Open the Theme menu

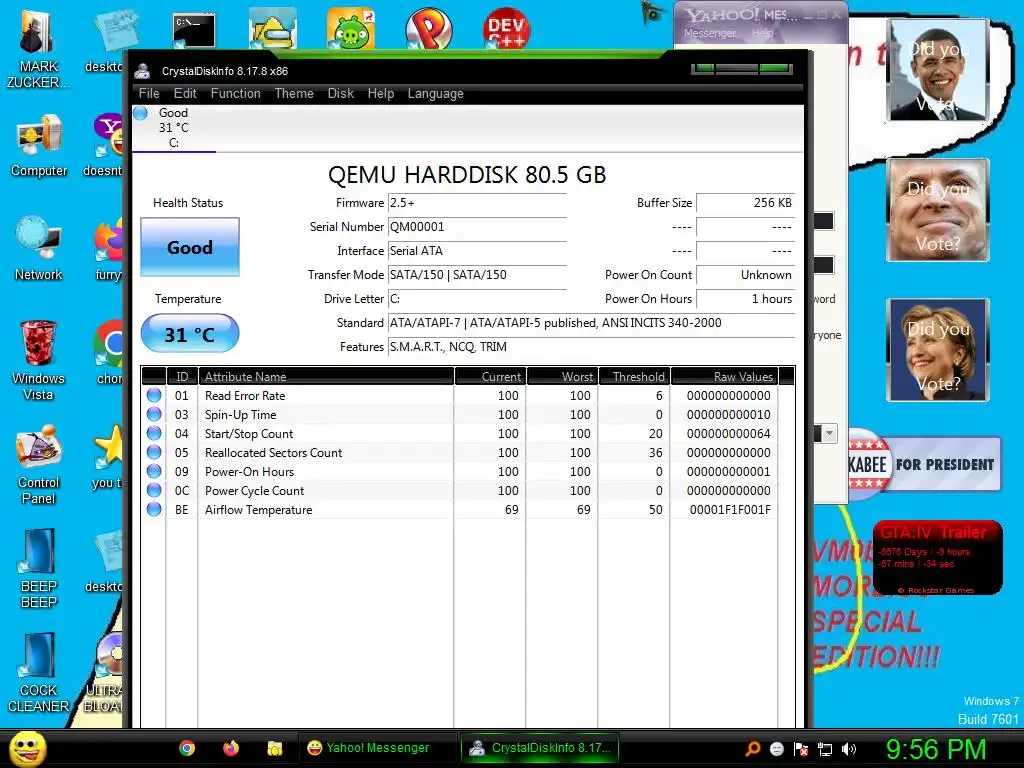[294, 93]
